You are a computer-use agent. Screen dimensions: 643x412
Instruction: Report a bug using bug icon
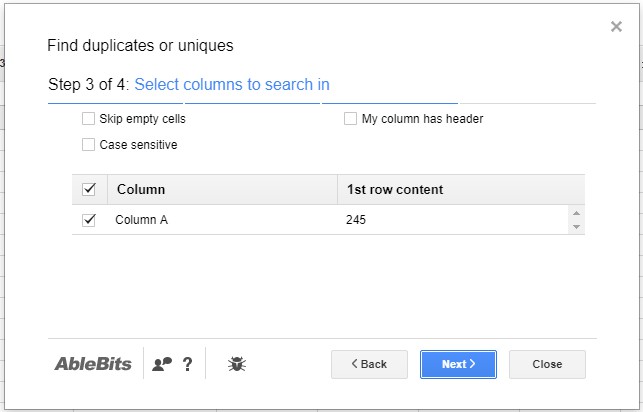(237, 364)
